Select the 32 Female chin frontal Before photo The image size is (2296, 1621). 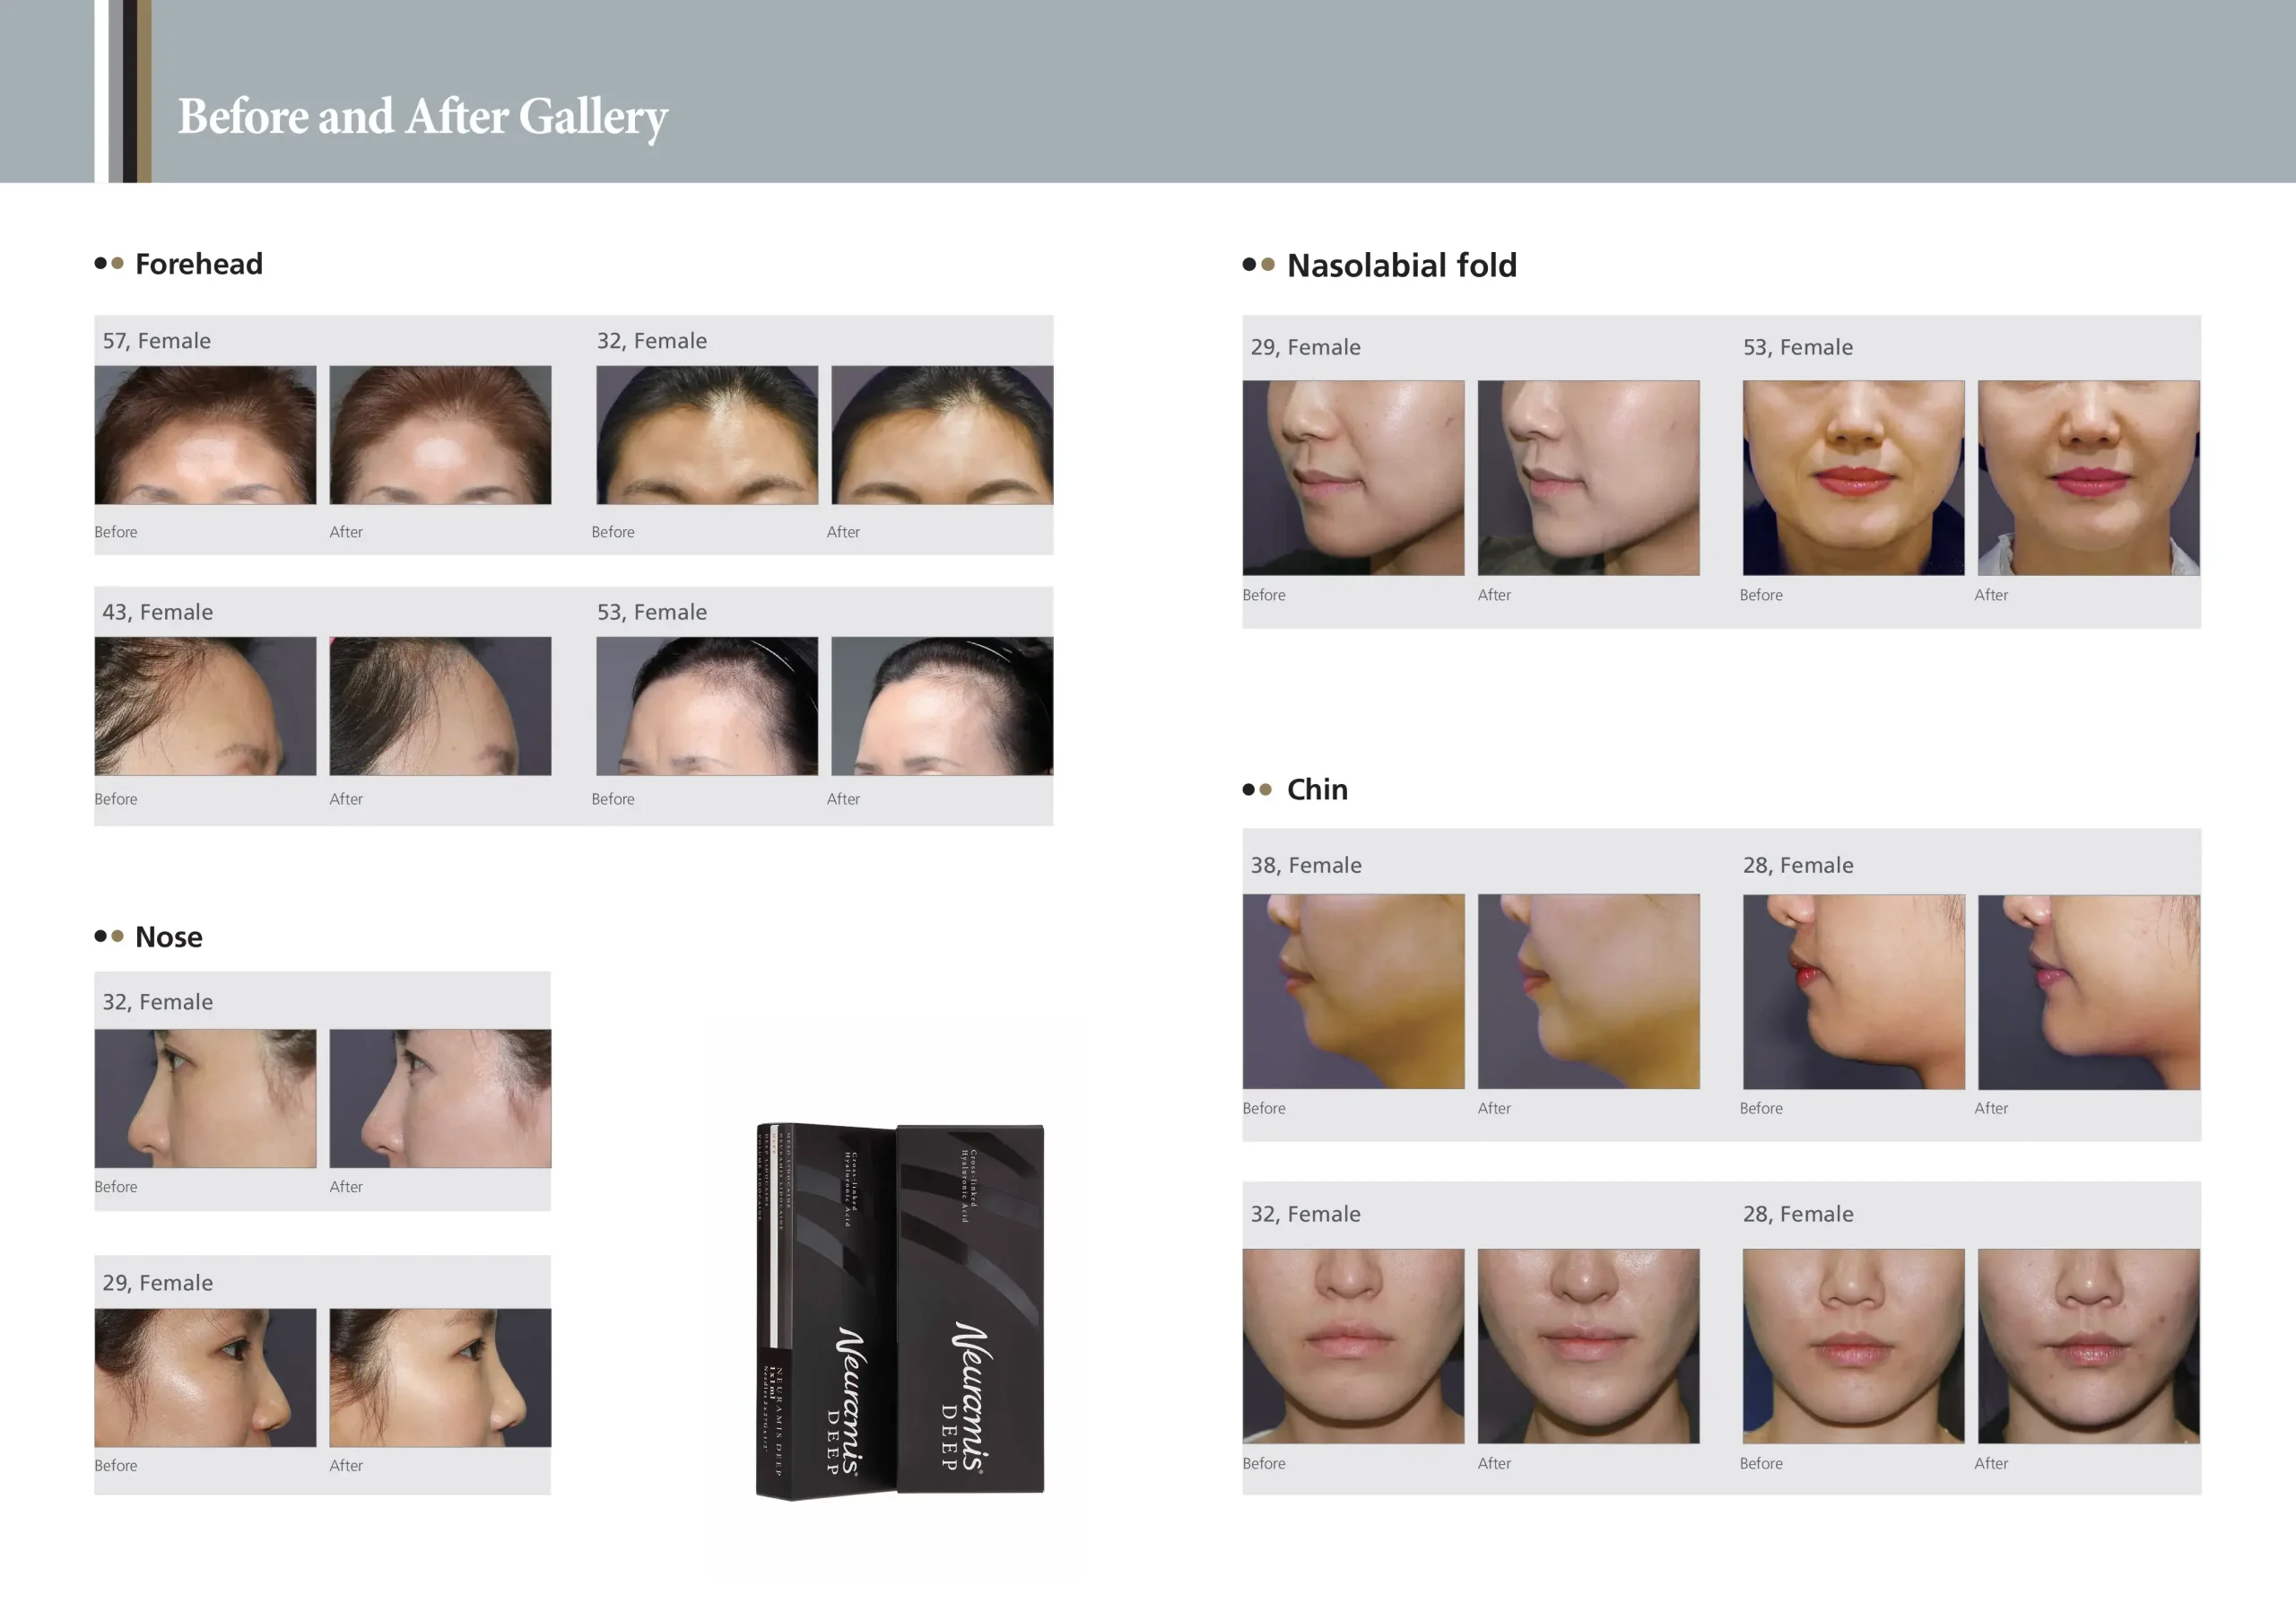[x=1353, y=1345]
